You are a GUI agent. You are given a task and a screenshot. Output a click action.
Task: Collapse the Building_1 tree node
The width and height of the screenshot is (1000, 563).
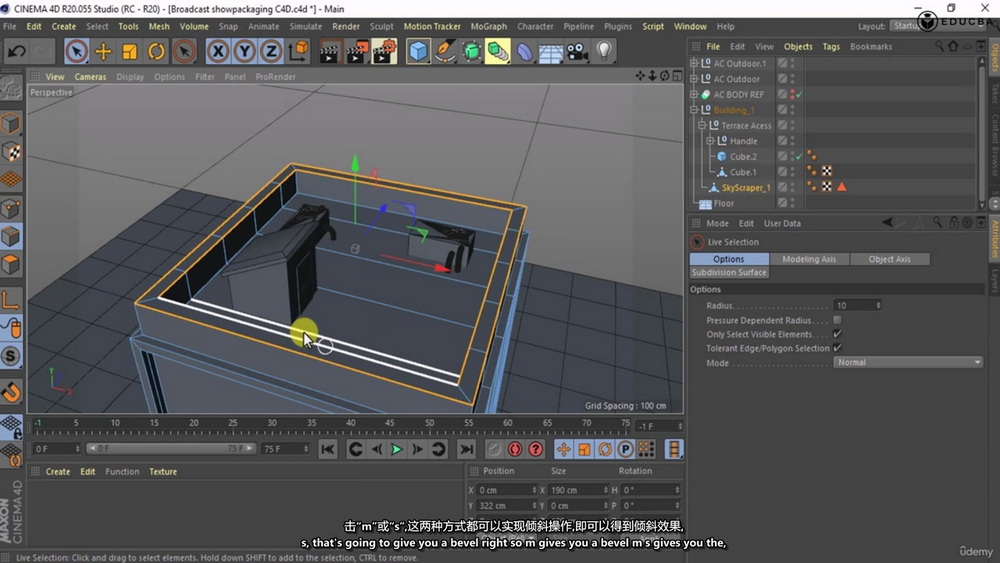pyautogui.click(x=694, y=110)
